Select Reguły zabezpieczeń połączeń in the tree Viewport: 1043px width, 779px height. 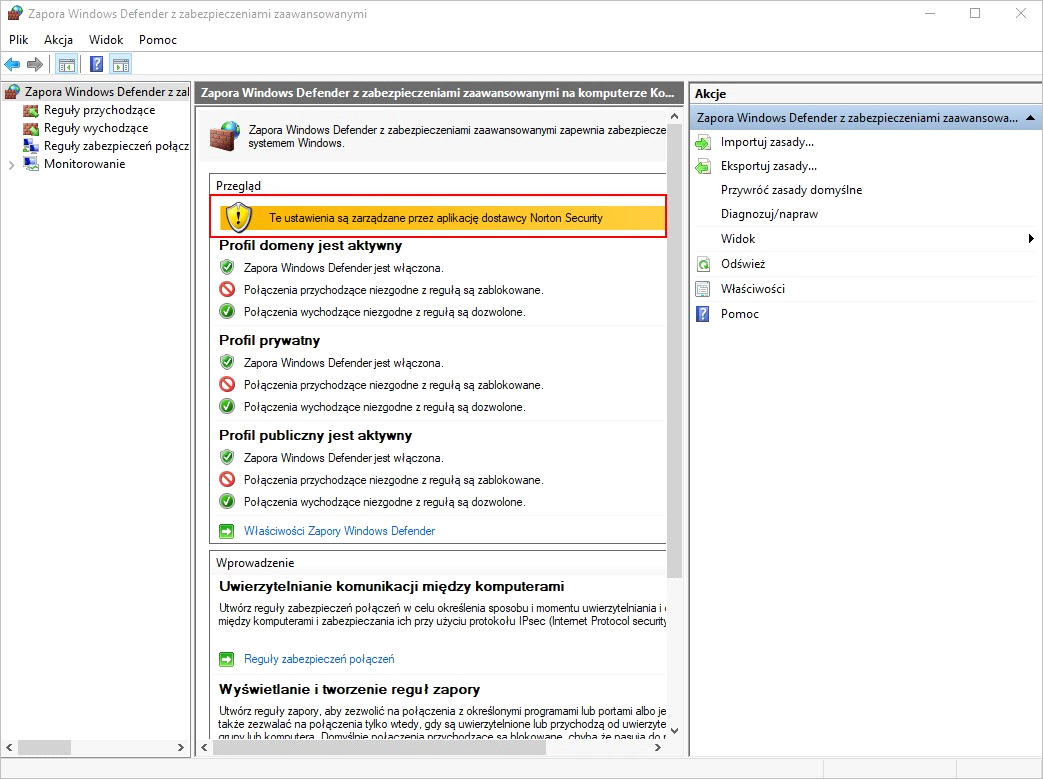pyautogui.click(x=116, y=146)
